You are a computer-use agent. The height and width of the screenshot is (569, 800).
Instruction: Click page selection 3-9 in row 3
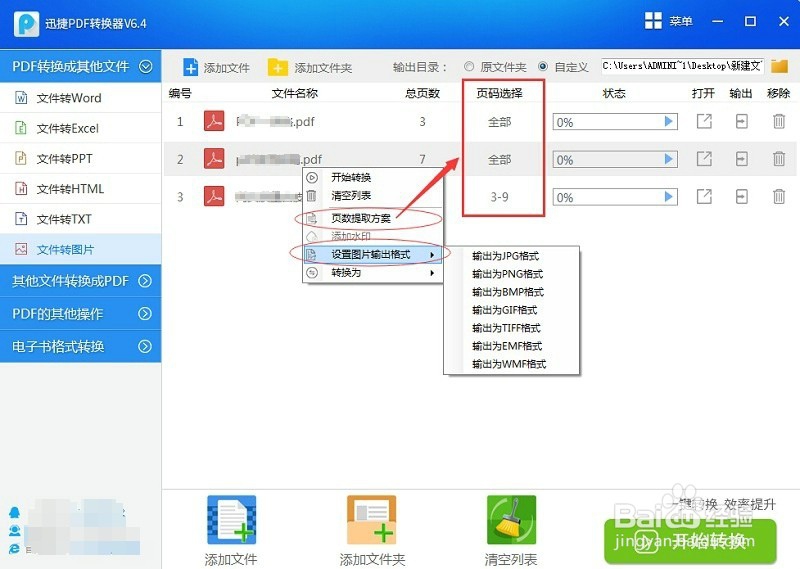coord(499,197)
